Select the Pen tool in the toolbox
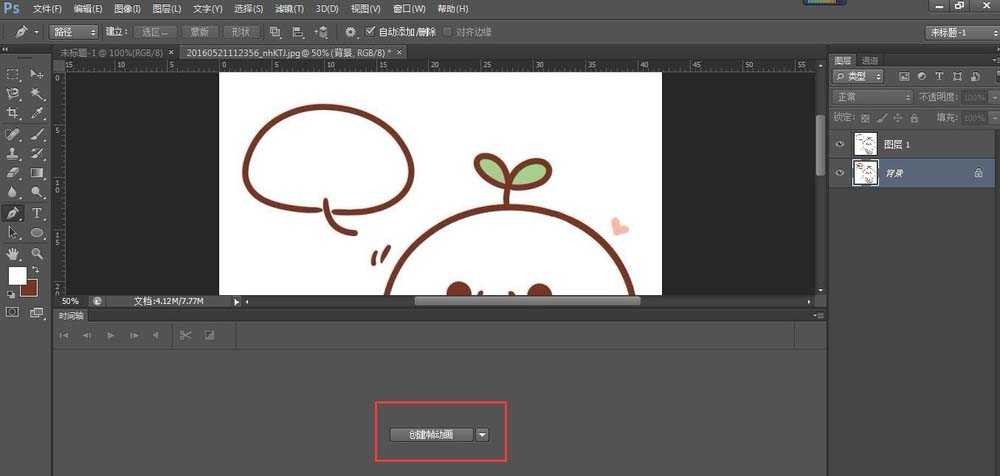 pyautogui.click(x=14, y=213)
